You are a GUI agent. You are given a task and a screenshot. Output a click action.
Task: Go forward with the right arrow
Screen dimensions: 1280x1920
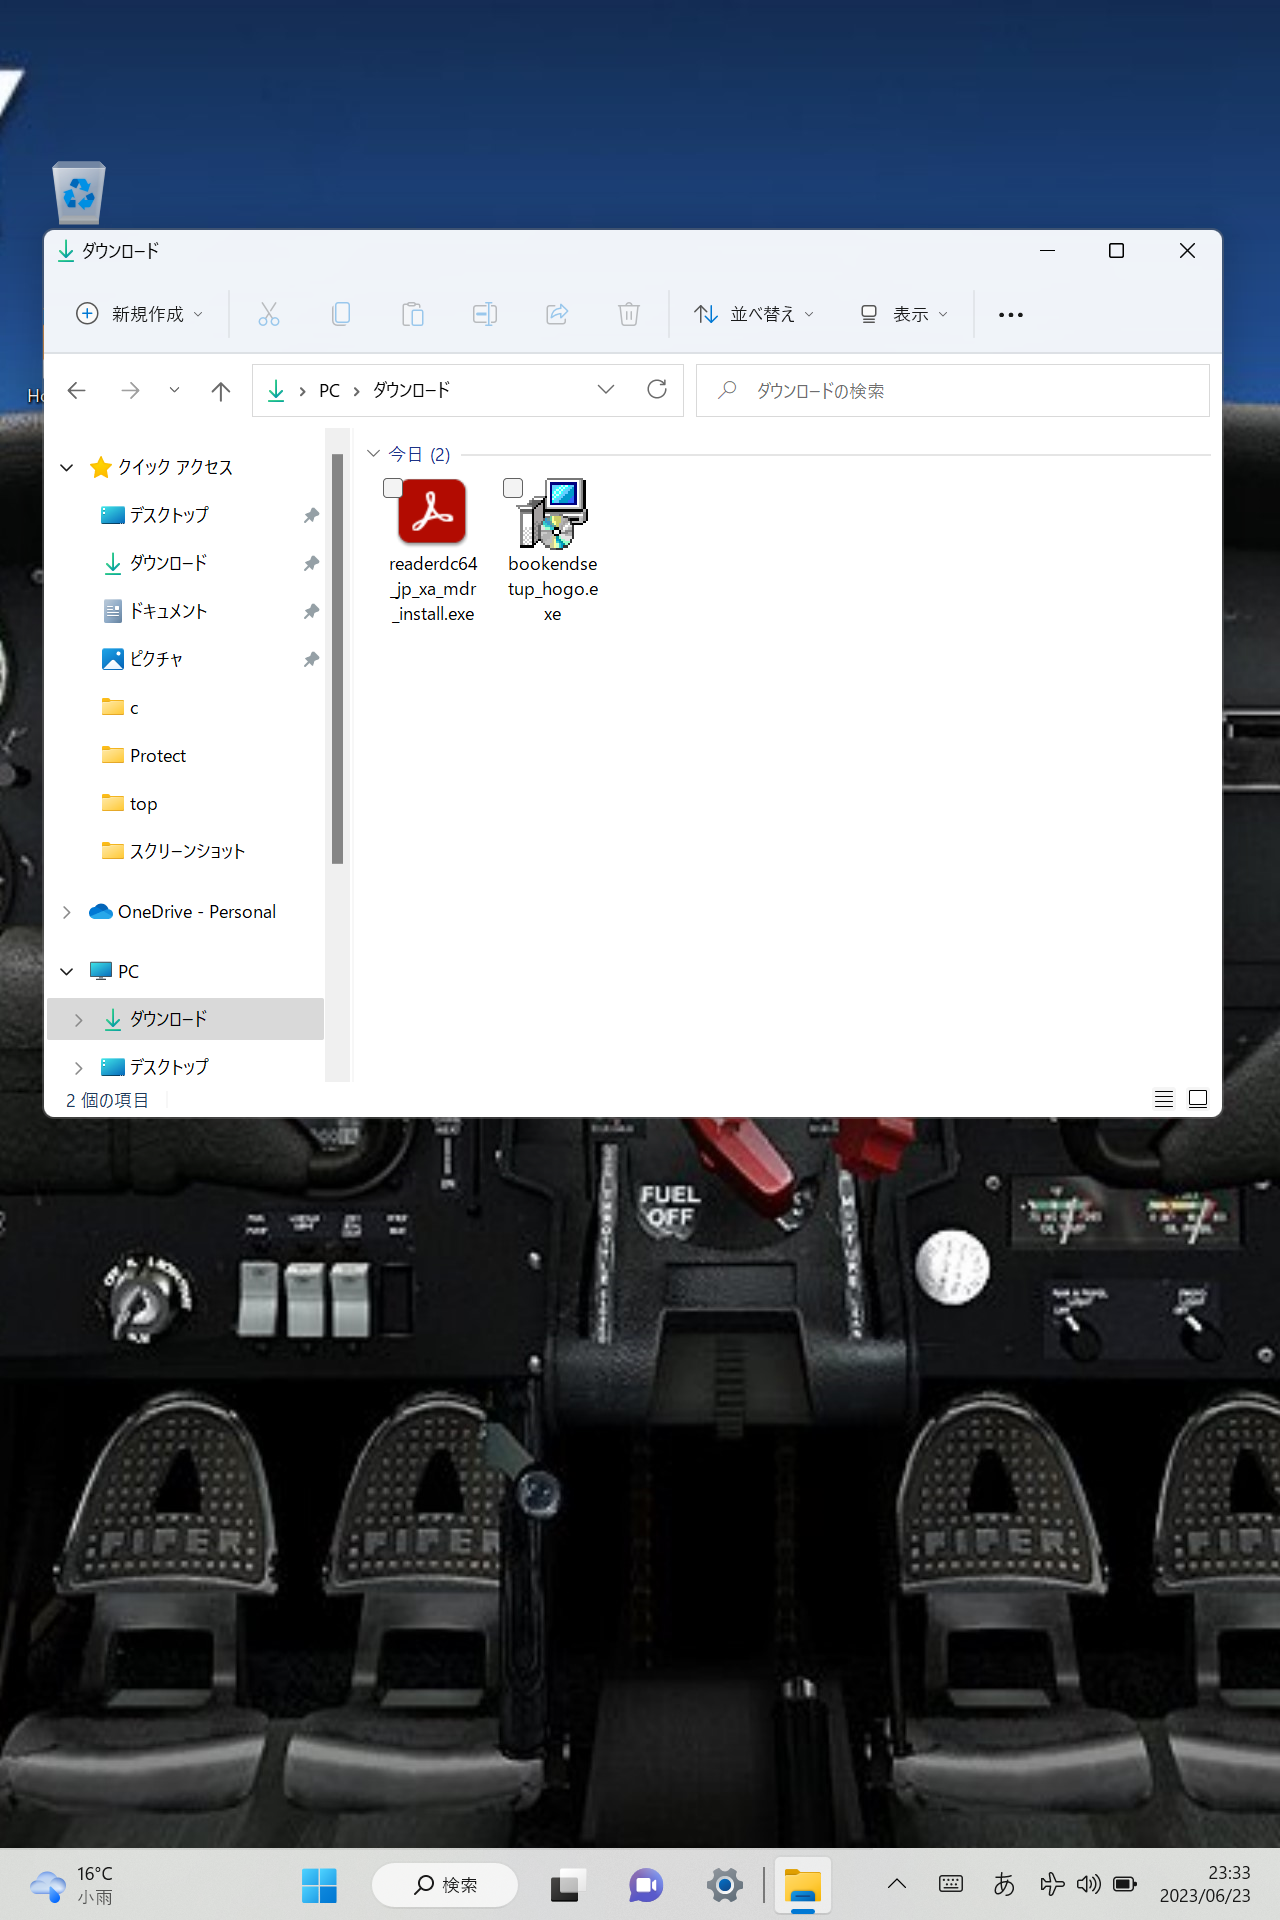pyautogui.click(x=130, y=390)
